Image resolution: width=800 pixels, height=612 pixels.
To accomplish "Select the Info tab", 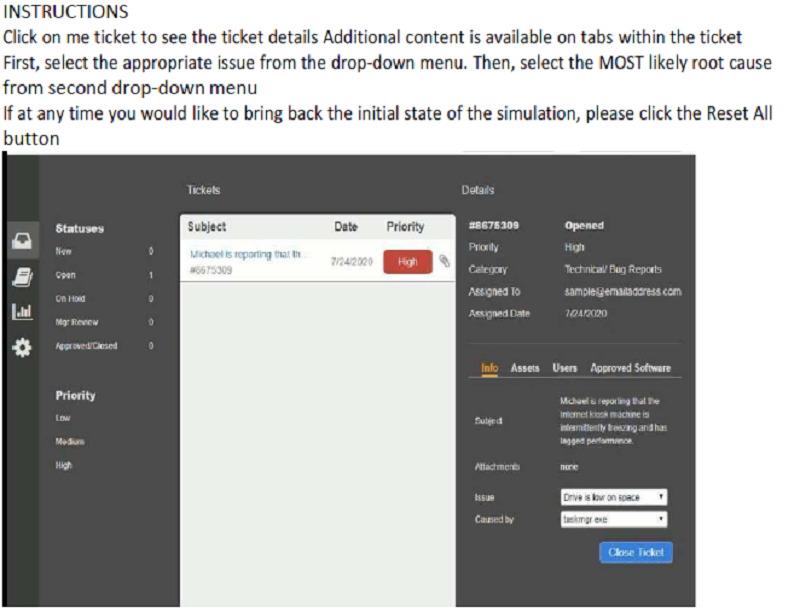I will point(489,368).
